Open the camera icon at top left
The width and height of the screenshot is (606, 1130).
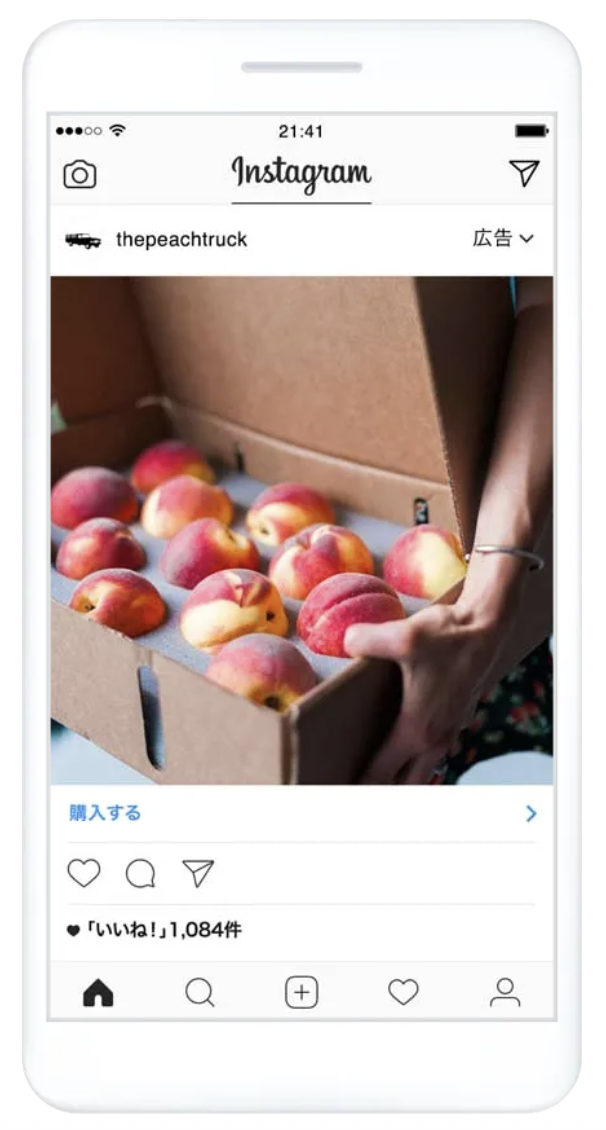[80, 174]
